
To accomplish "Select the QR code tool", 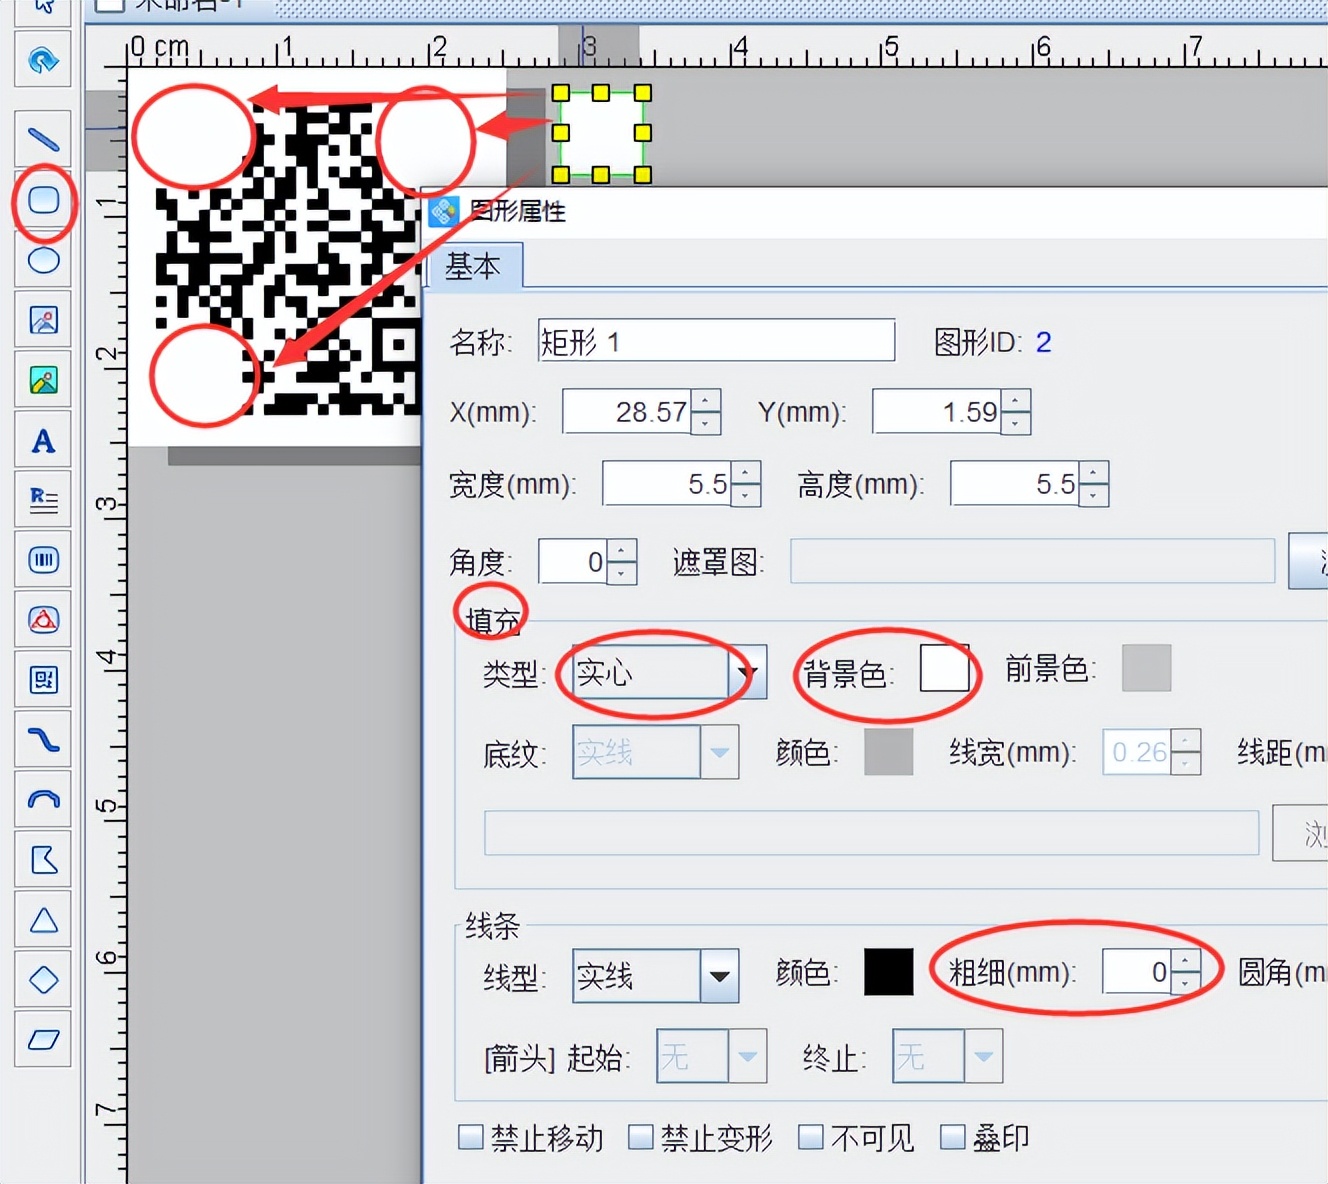I will 43,680.
